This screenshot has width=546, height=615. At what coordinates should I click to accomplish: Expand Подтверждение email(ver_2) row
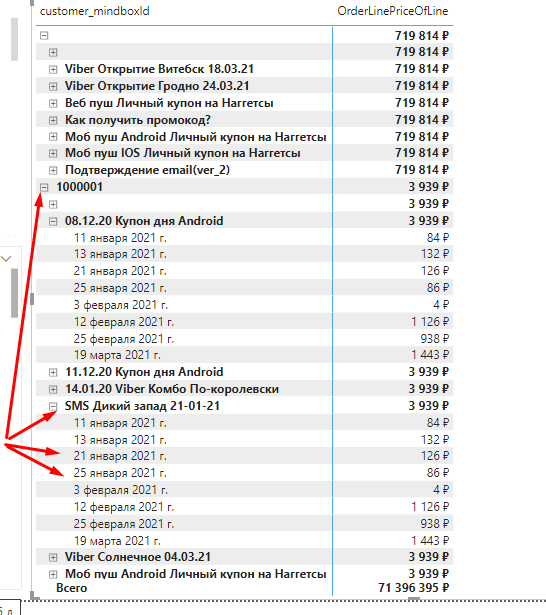coord(53,171)
